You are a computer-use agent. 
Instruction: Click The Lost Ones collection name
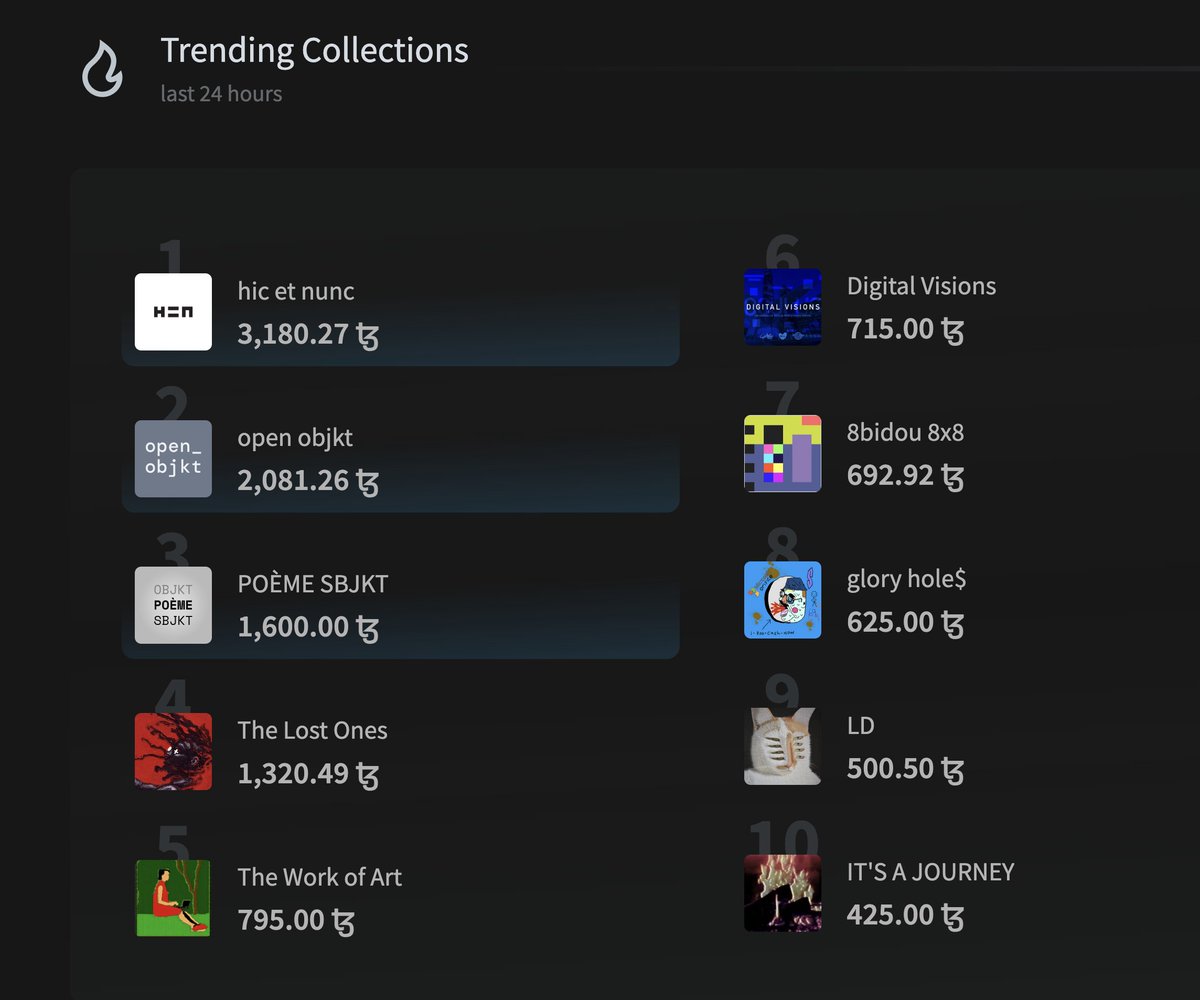(312, 730)
